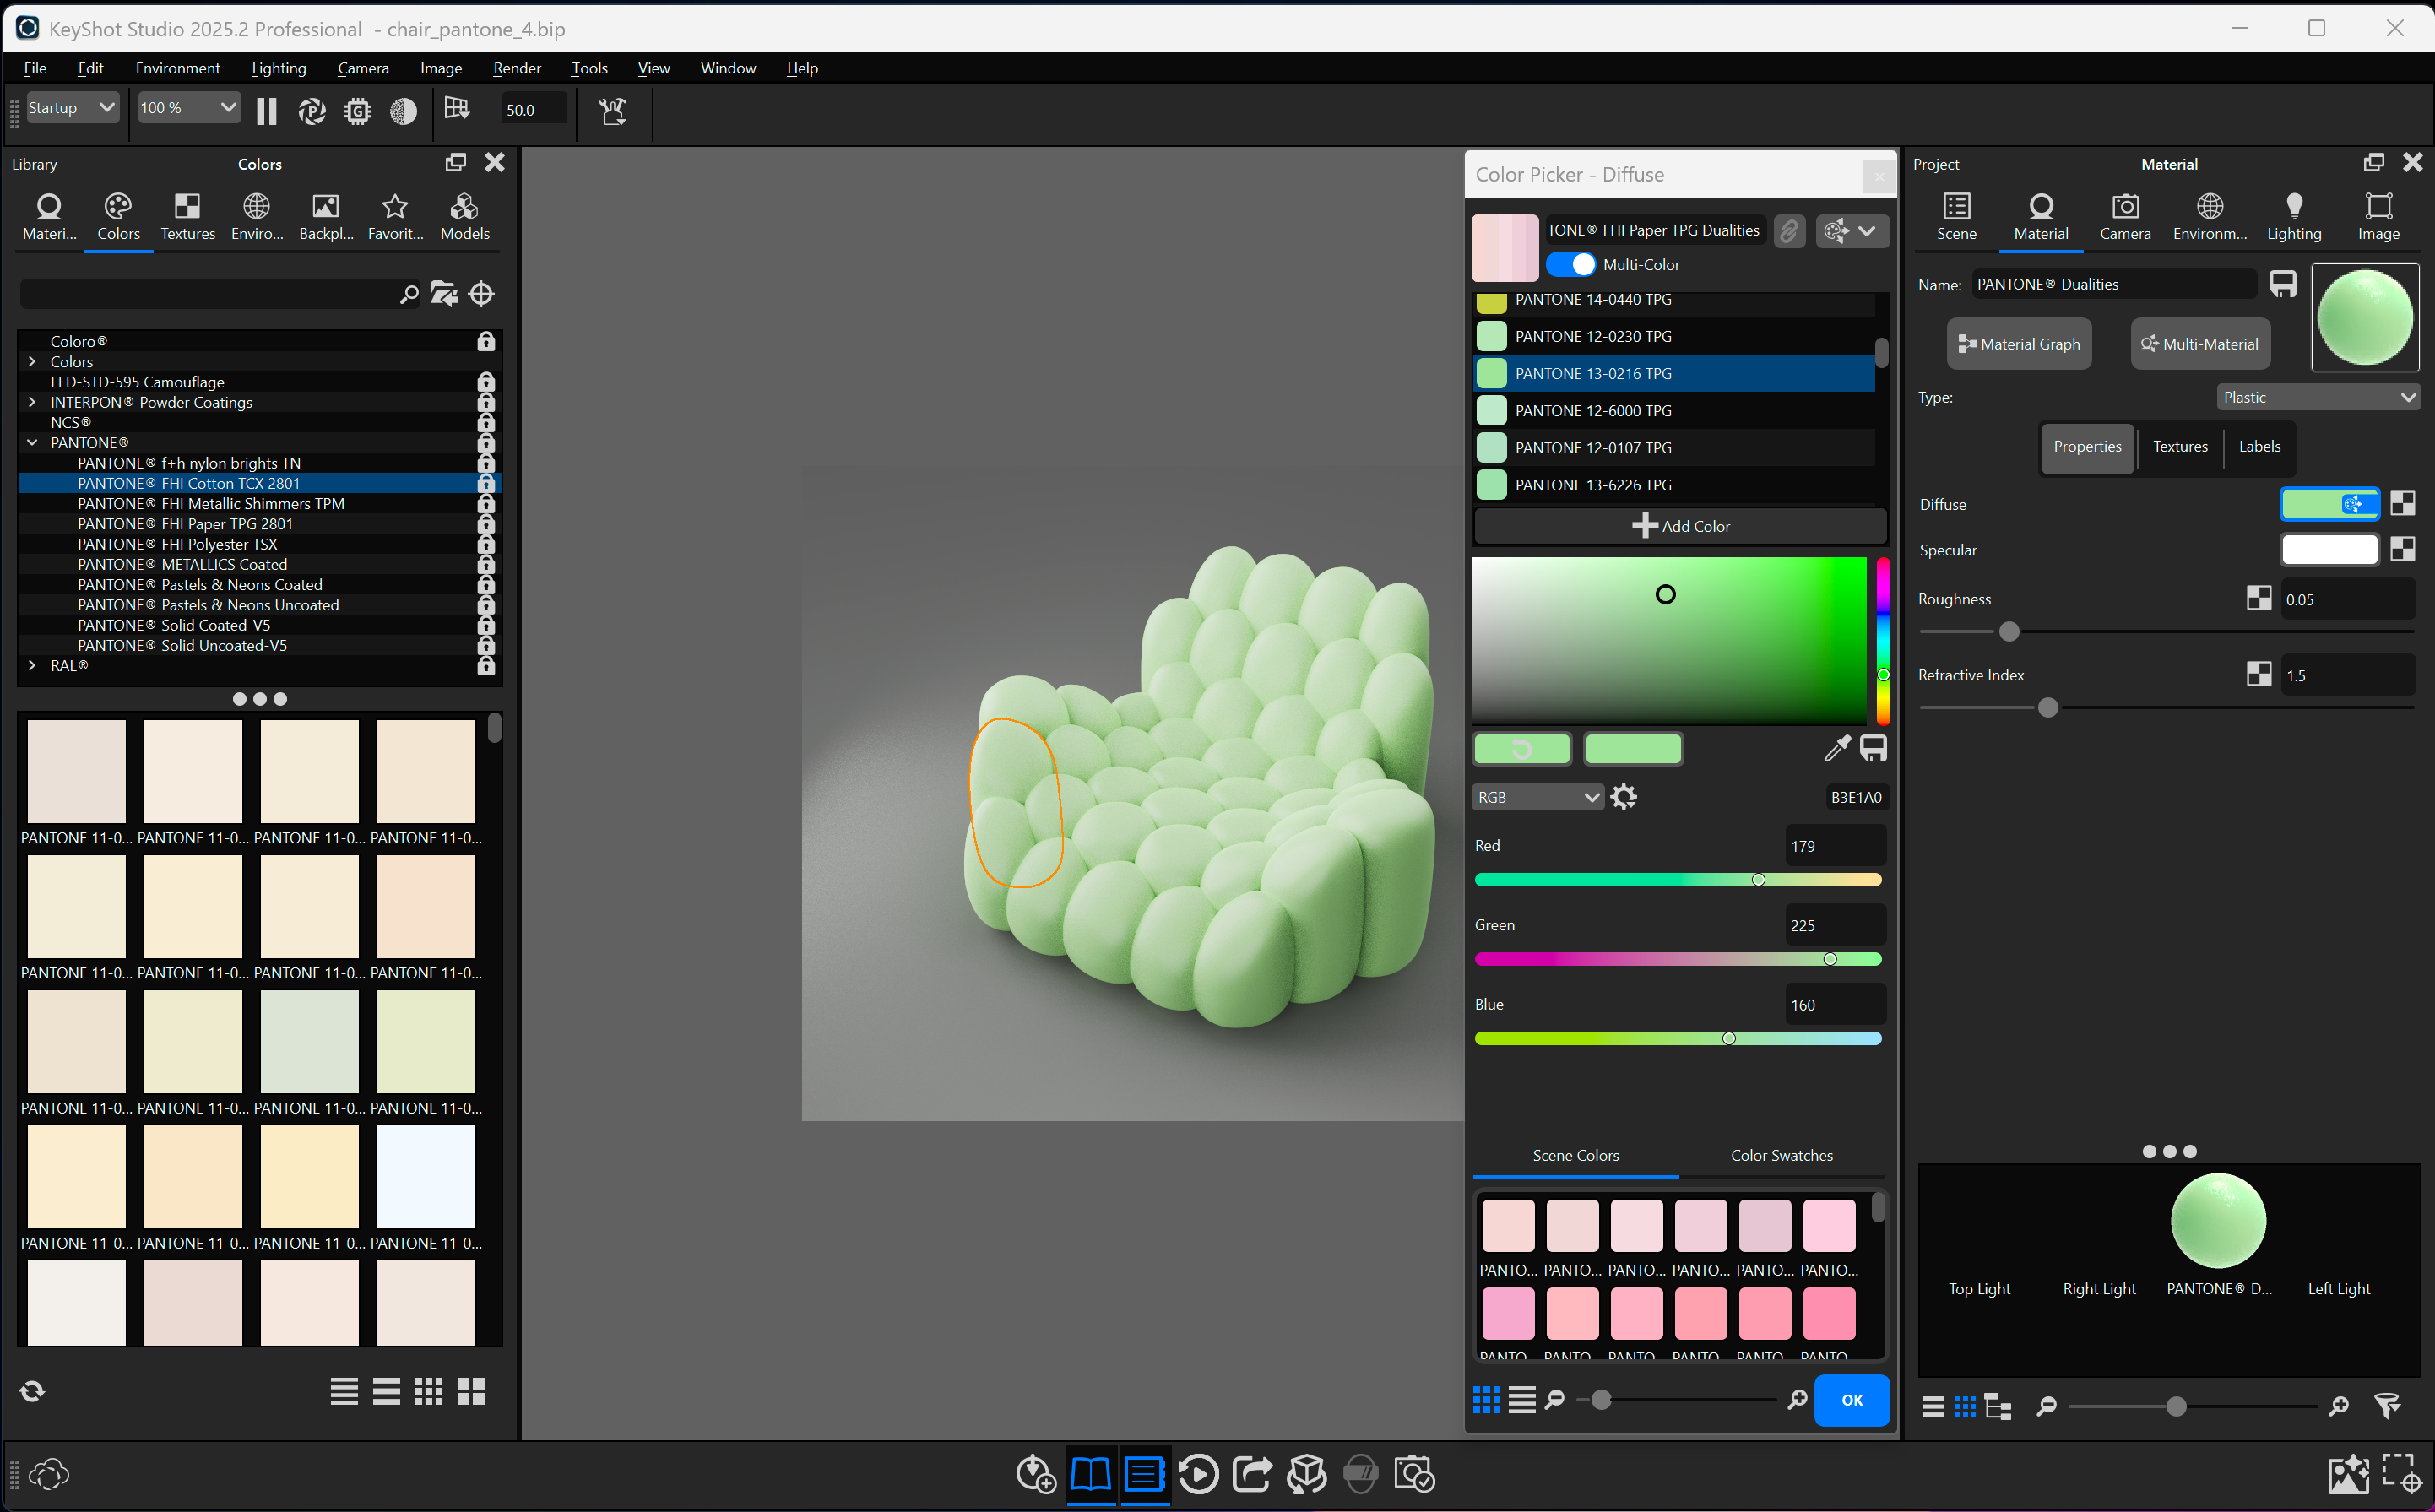Open the Models library tab

[465, 217]
